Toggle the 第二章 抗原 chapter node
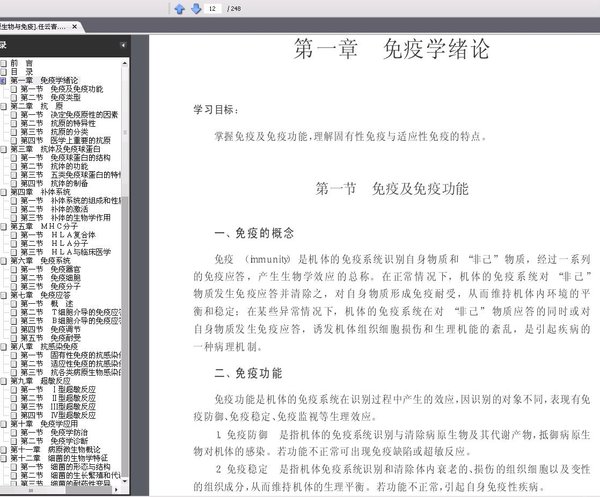Viewport: 600px width, 497px height. pyautogui.click(x=3, y=106)
